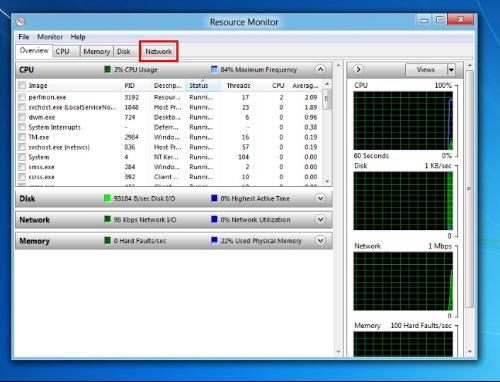This screenshot has height=382, width=500.
Task: Sort by the Image column header
Action: point(68,85)
